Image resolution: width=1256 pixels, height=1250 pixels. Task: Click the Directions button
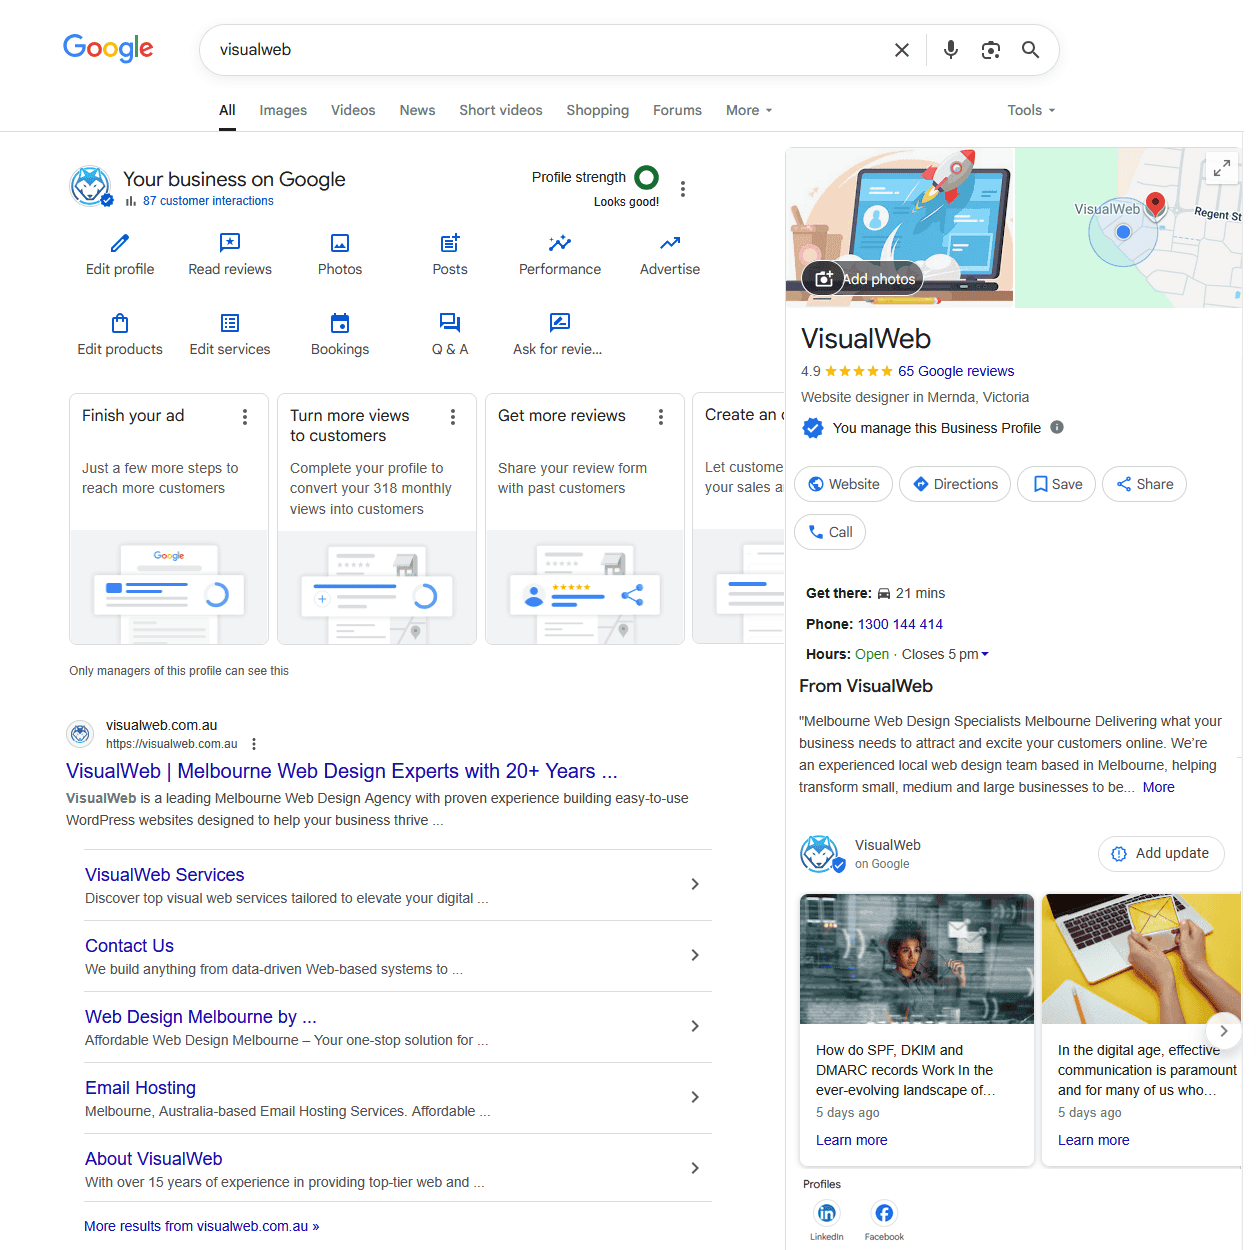(x=954, y=484)
